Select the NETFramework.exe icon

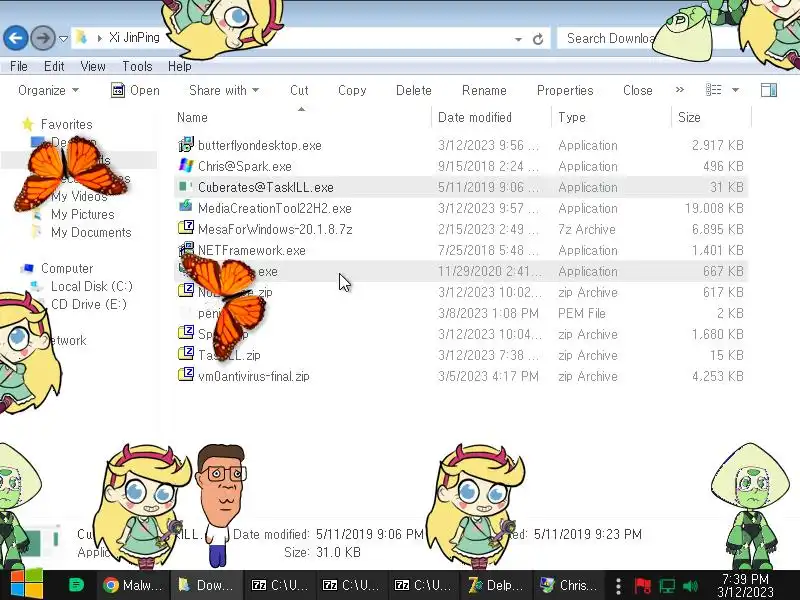186,249
